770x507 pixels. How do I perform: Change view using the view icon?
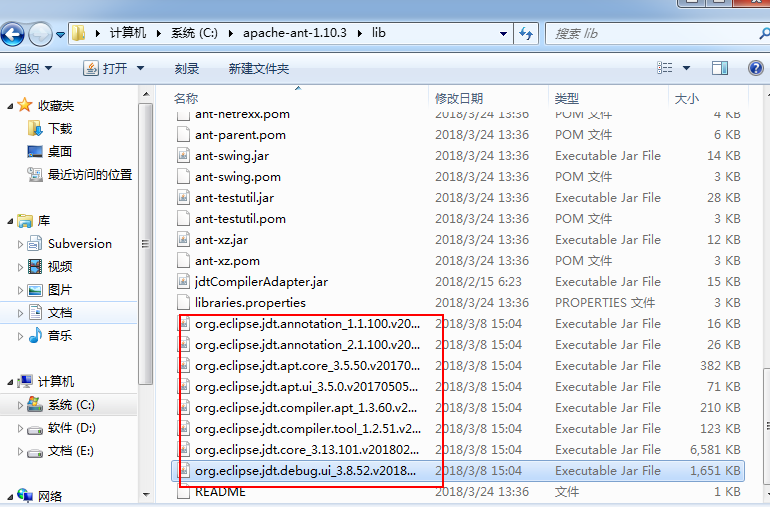tap(664, 68)
